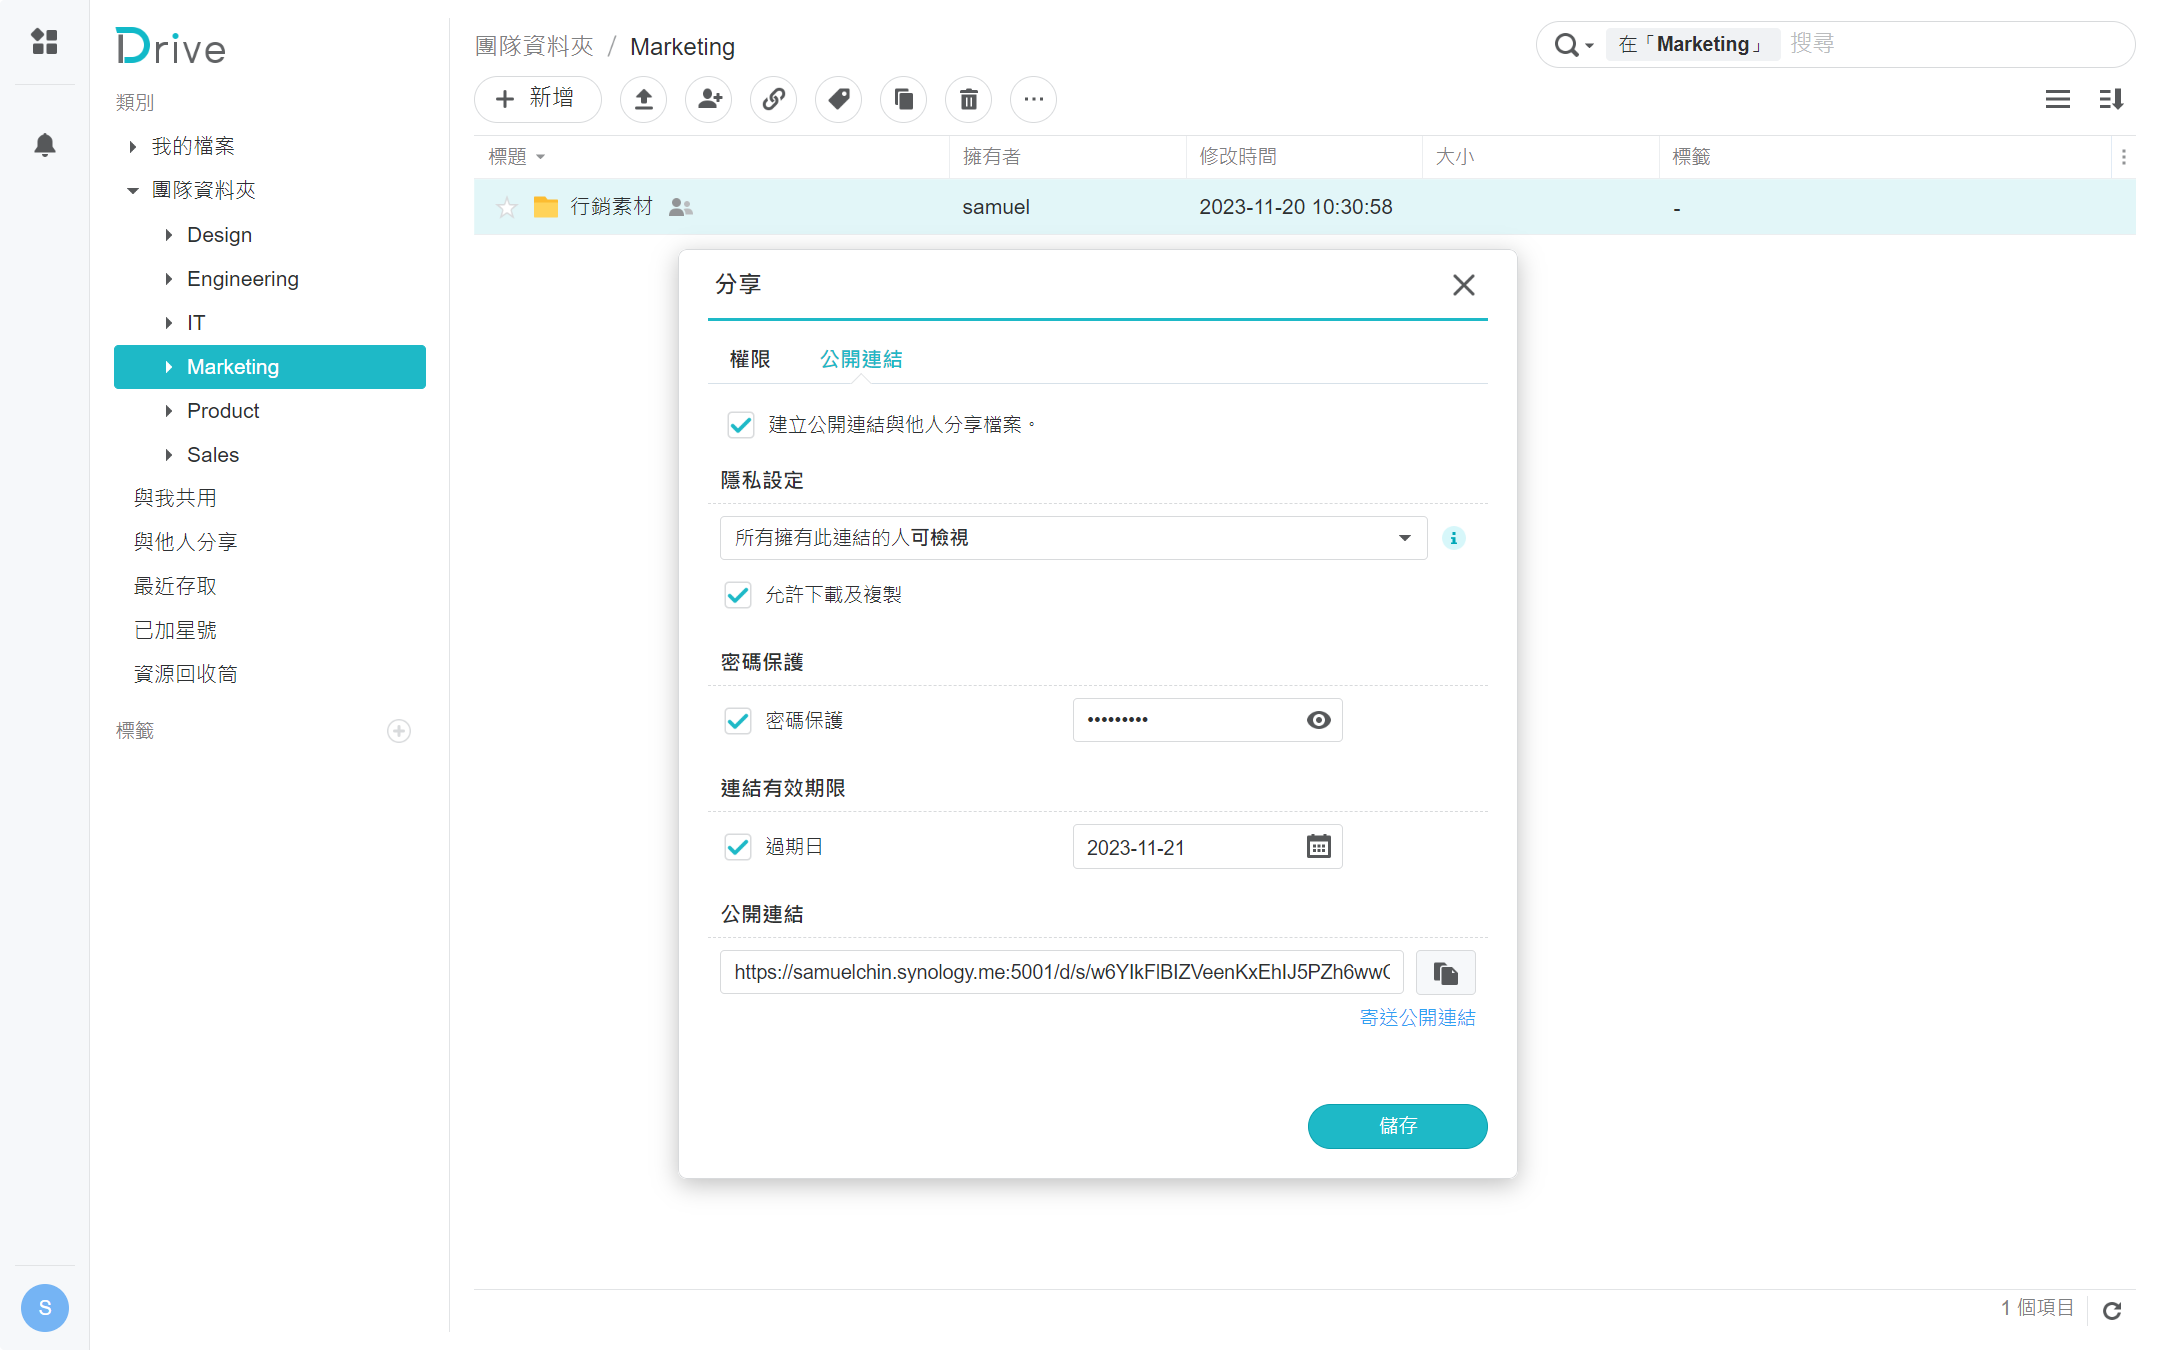Click the copy icon in toolbar
2160x1350 pixels.
903,99
